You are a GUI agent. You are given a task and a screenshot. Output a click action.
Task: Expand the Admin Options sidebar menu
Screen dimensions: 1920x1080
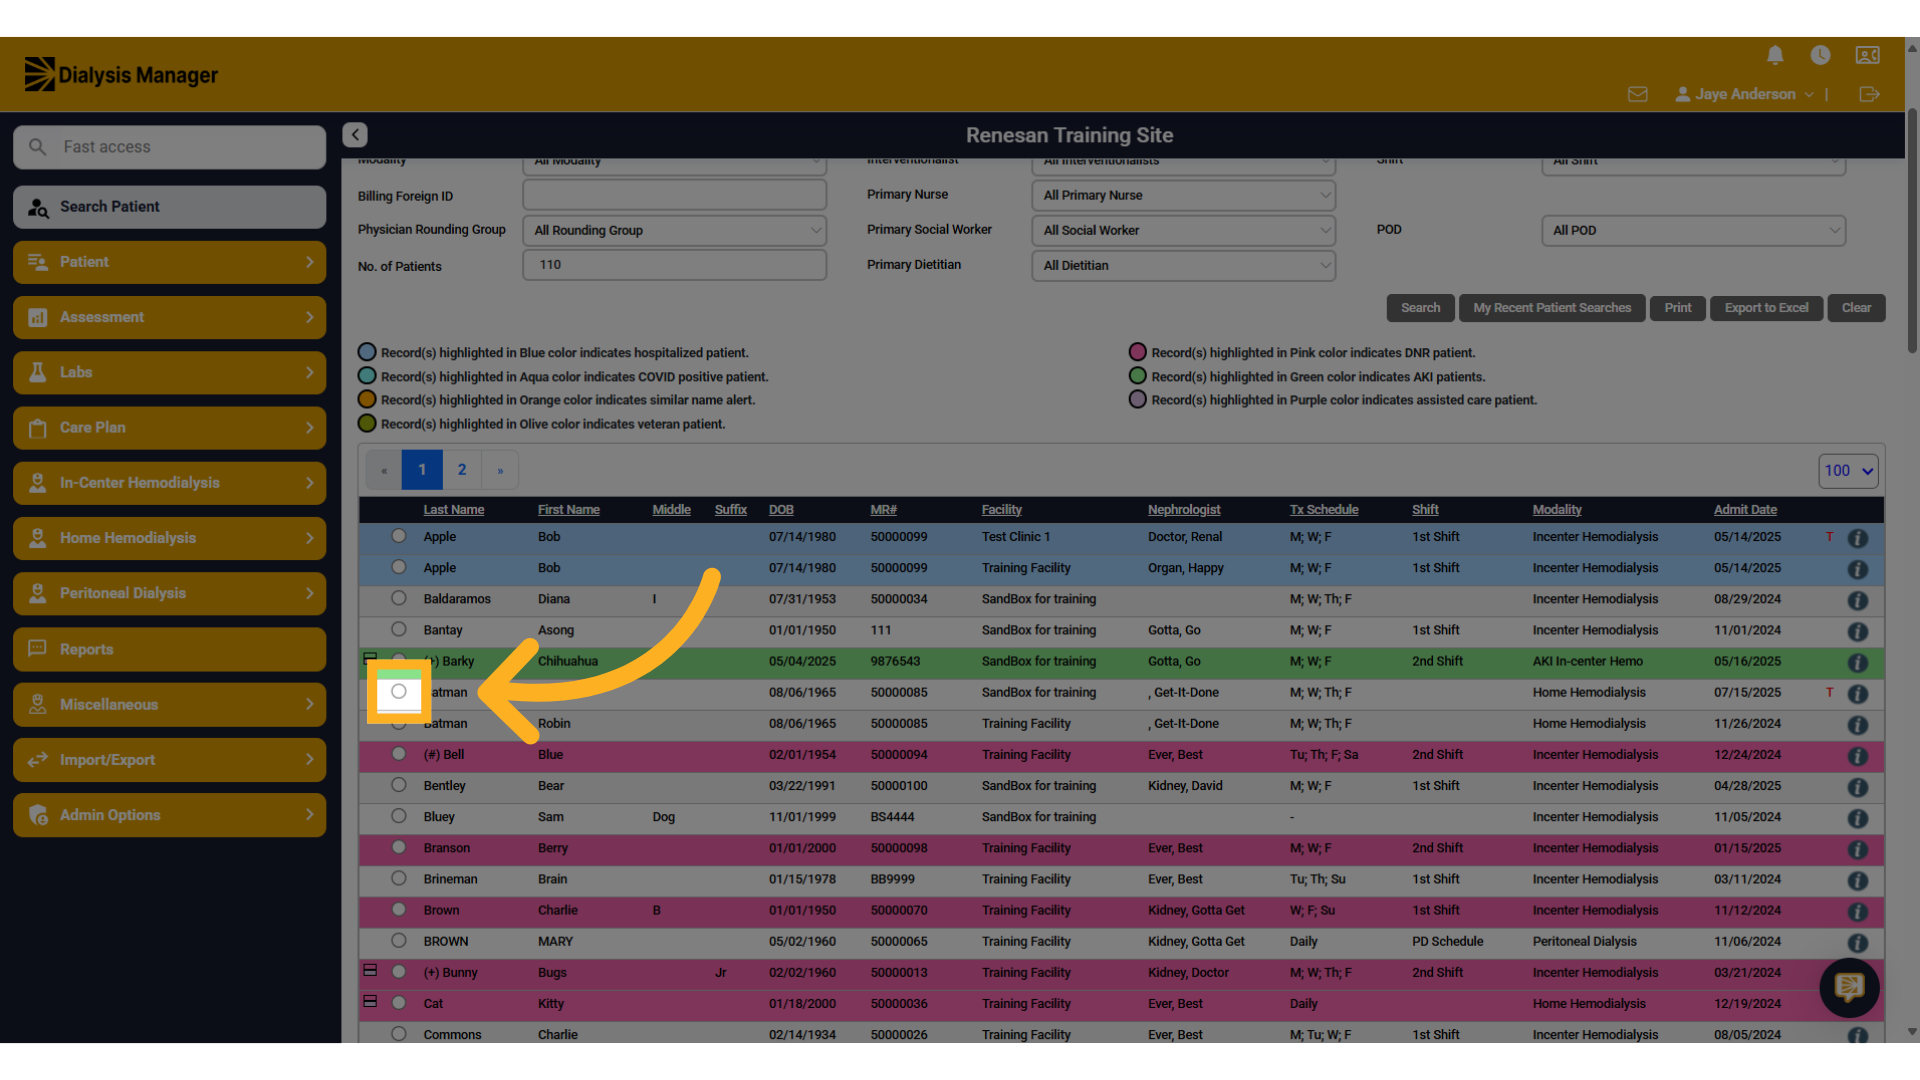click(x=170, y=815)
